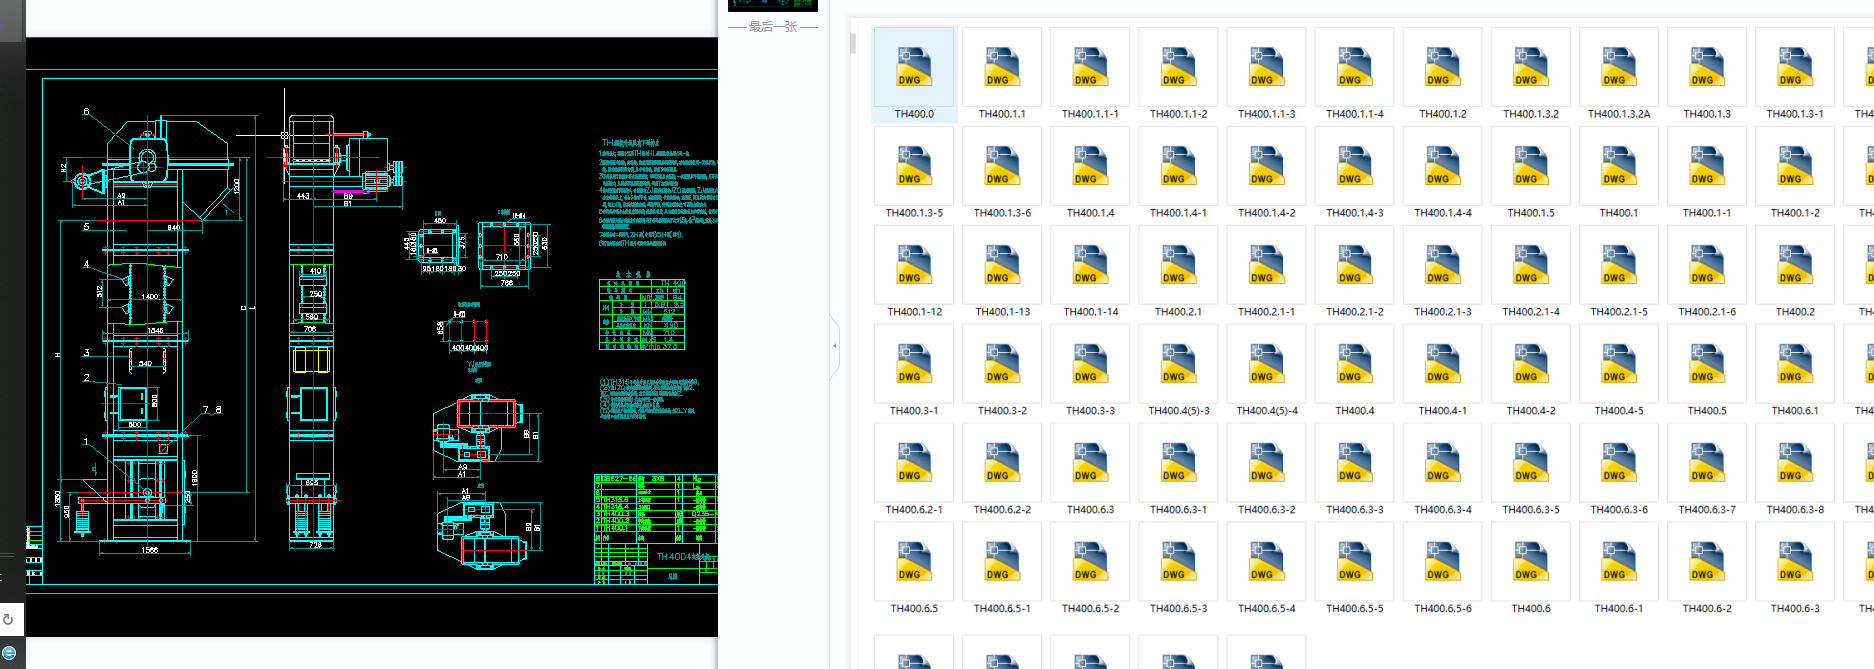Click the TH400.1.1-4 DWG file icon
This screenshot has height=669, width=1874.
(1354, 66)
